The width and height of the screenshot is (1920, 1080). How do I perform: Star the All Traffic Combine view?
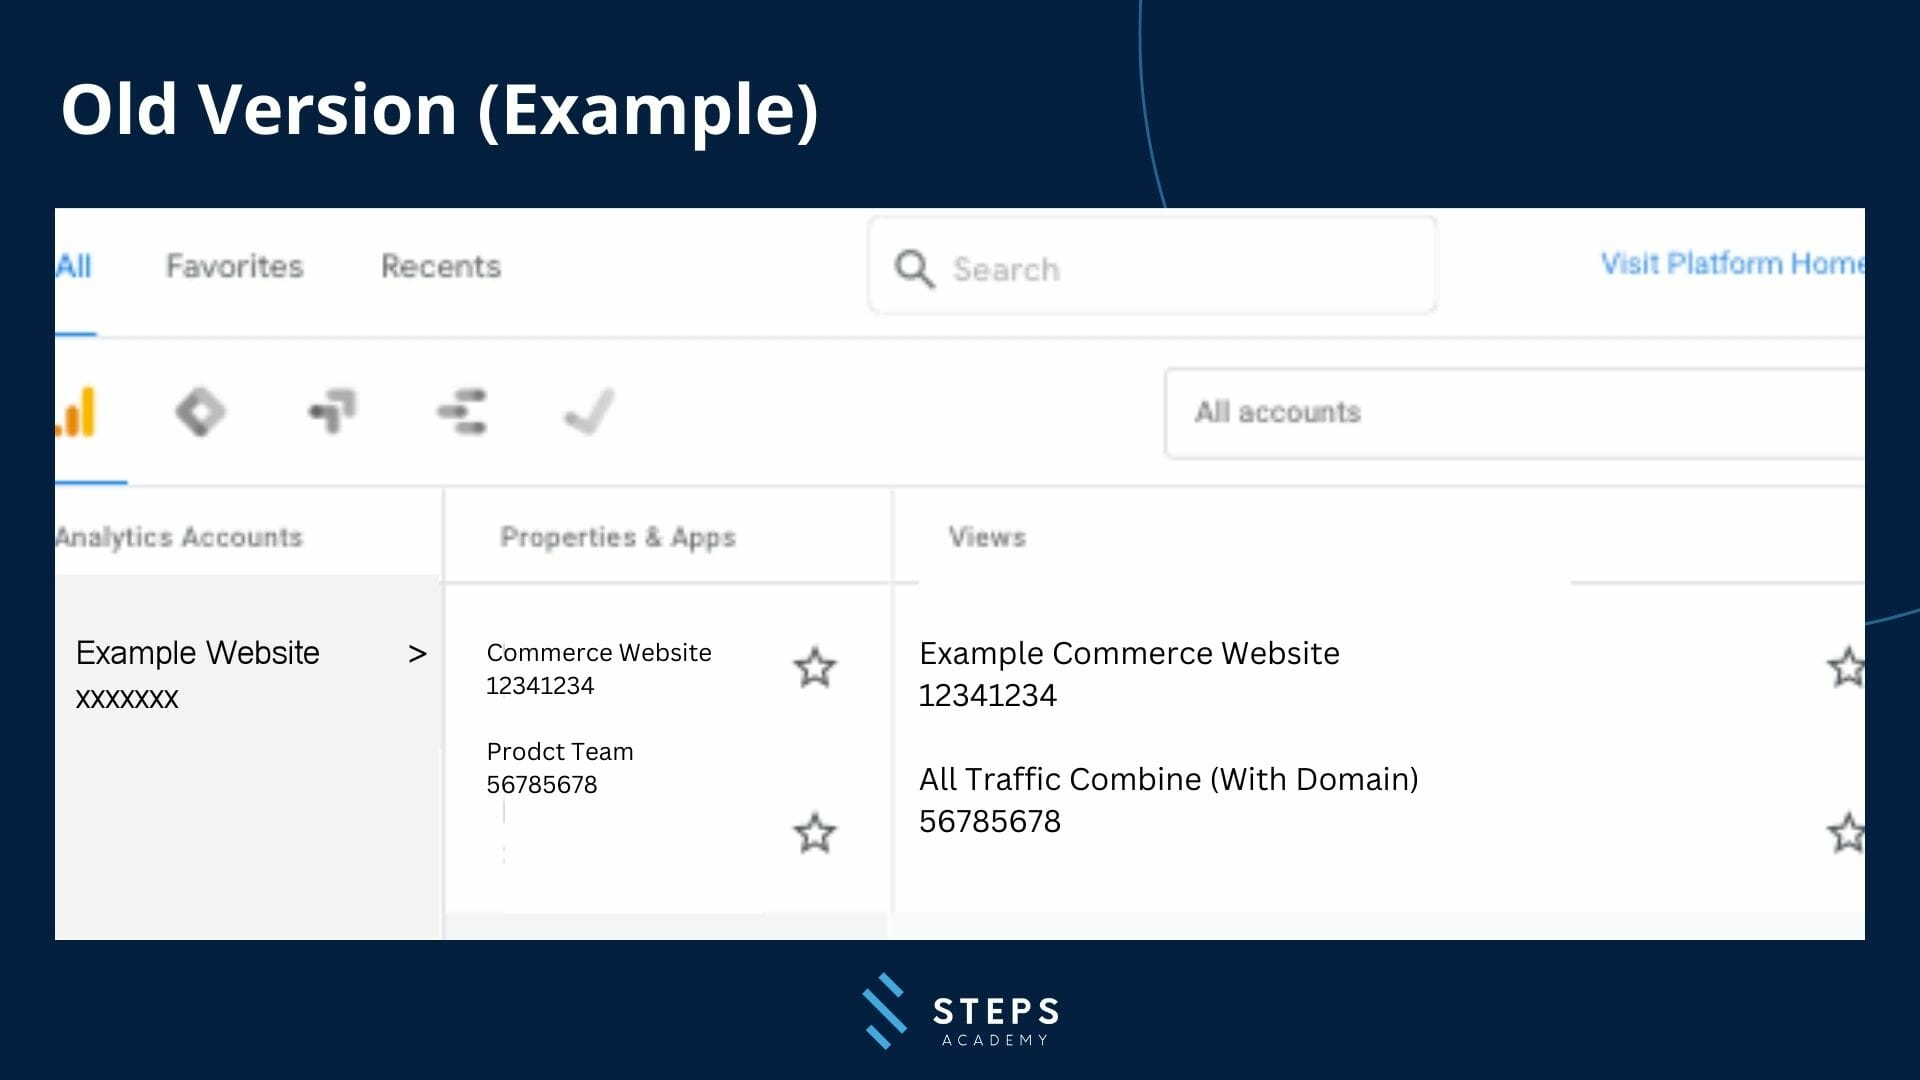[x=1845, y=833]
